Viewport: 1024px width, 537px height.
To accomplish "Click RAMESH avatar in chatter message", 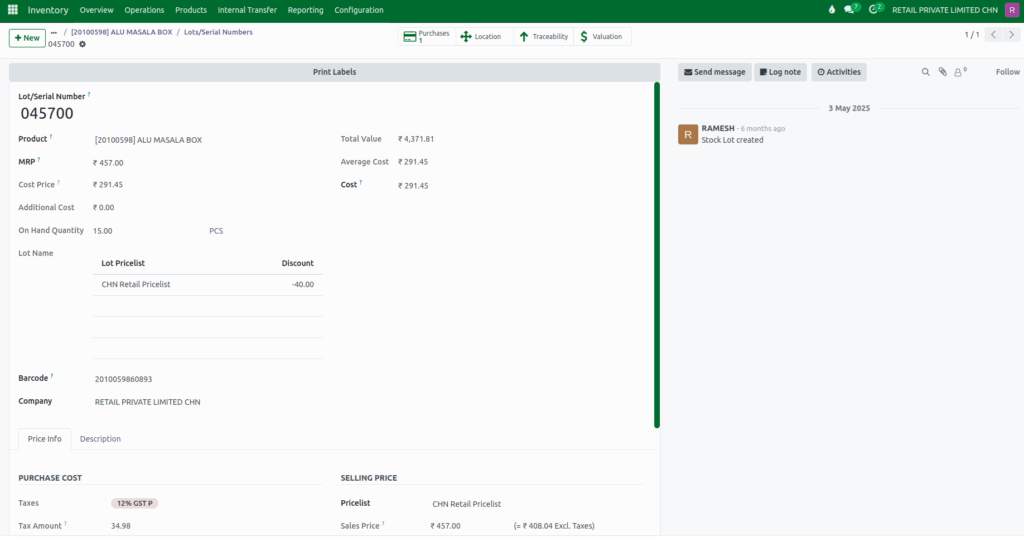I will click(688, 134).
